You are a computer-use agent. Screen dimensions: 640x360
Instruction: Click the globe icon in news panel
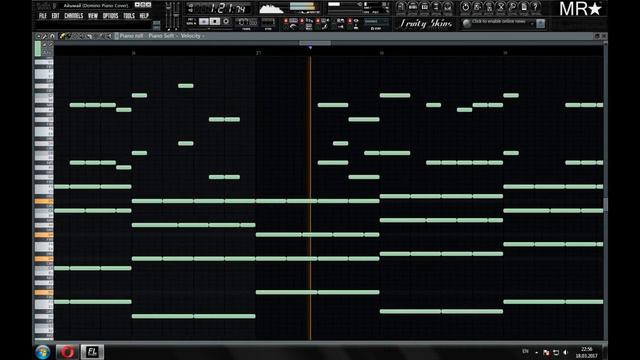[x=467, y=24]
